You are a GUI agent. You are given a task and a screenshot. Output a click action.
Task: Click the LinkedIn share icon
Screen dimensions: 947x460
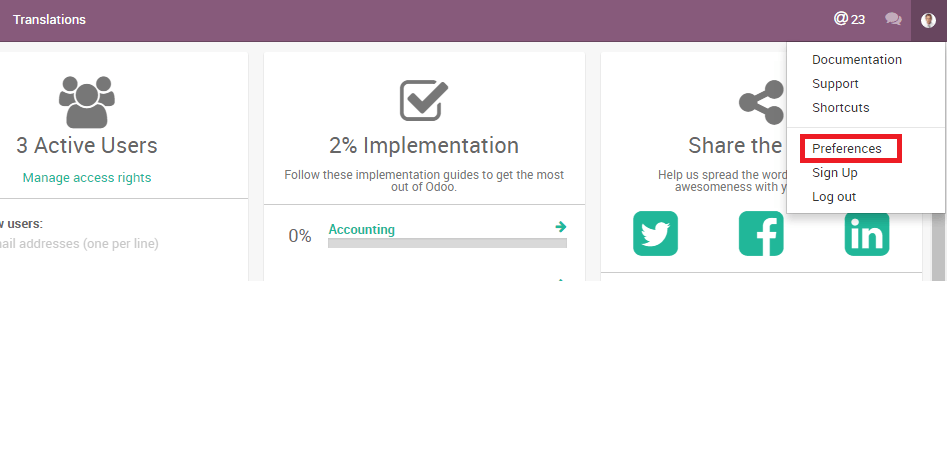(866, 233)
